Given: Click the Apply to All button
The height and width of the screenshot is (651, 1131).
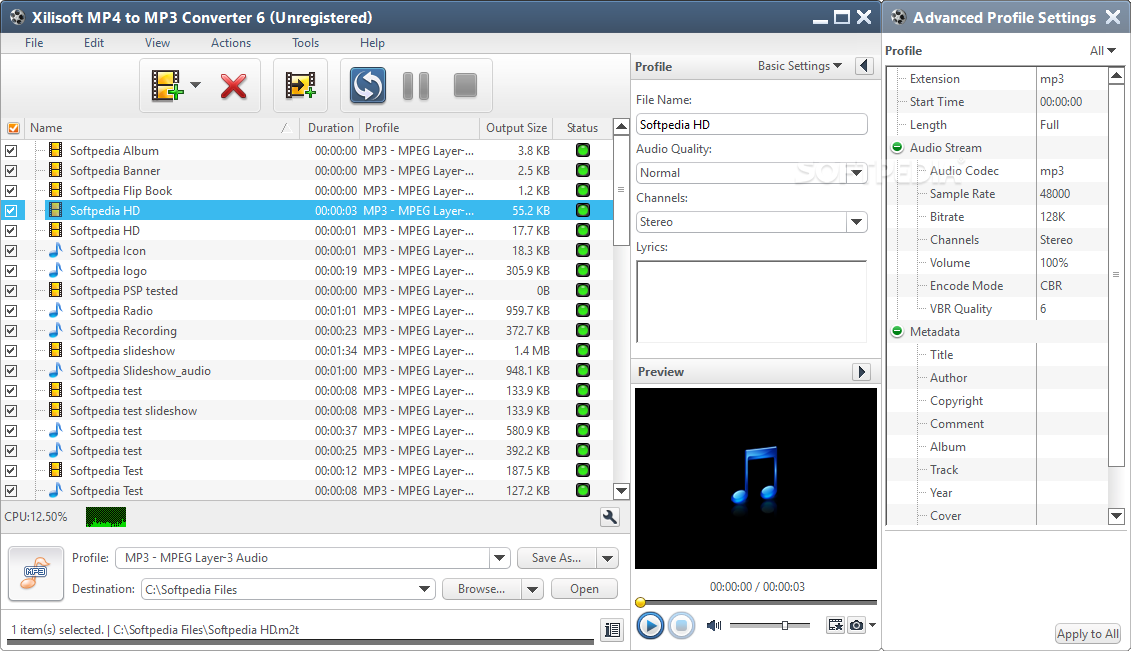Looking at the screenshot, I should [x=1088, y=634].
